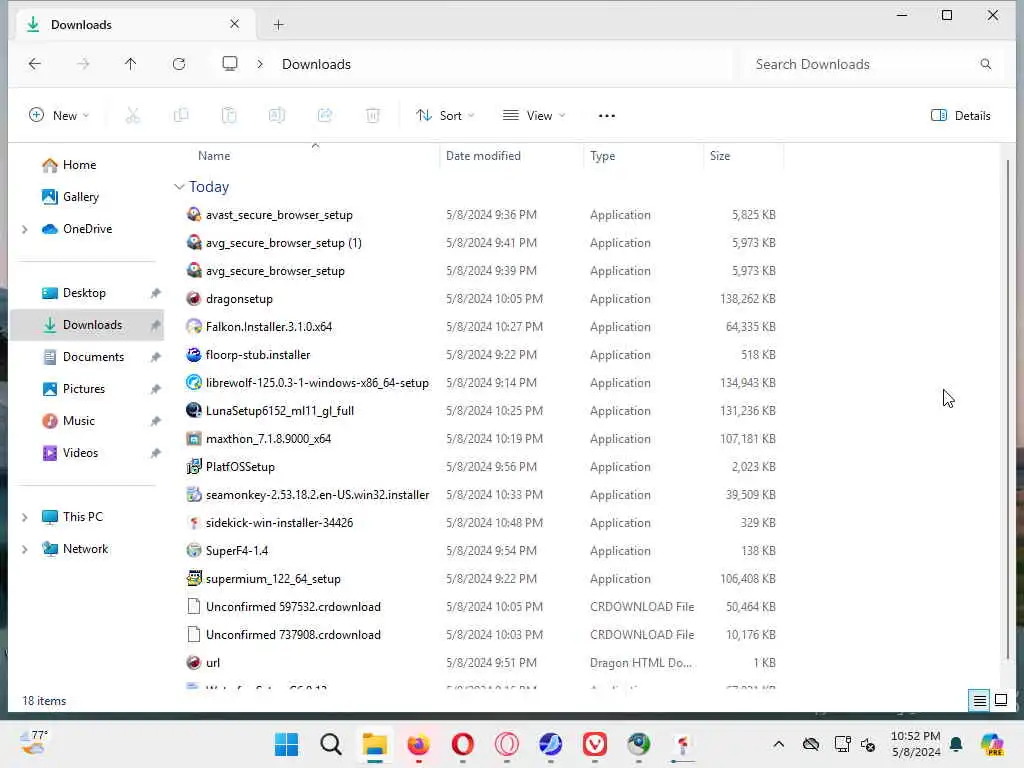This screenshot has width=1024, height=768.
Task: Sort by the Name column header
Action: (214, 156)
